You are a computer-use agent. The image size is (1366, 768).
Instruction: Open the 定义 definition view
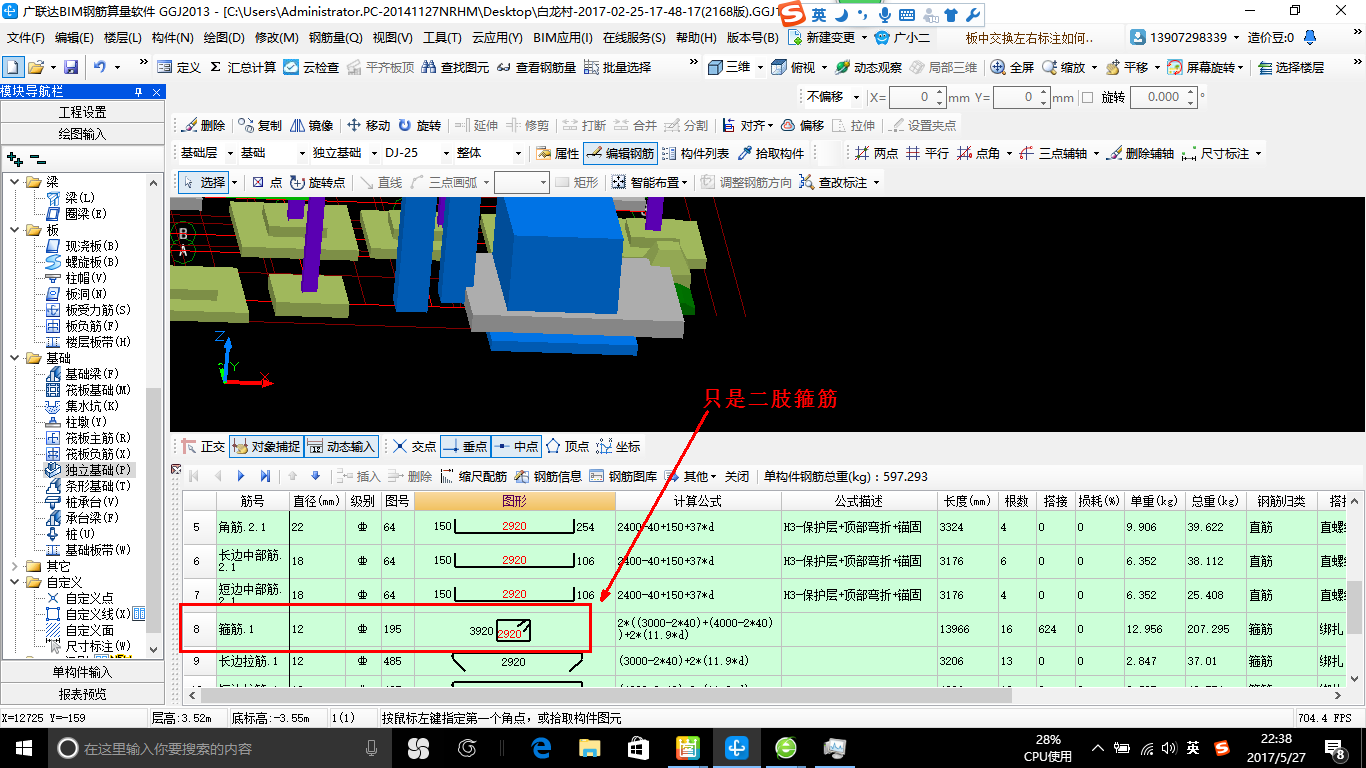click(179, 67)
